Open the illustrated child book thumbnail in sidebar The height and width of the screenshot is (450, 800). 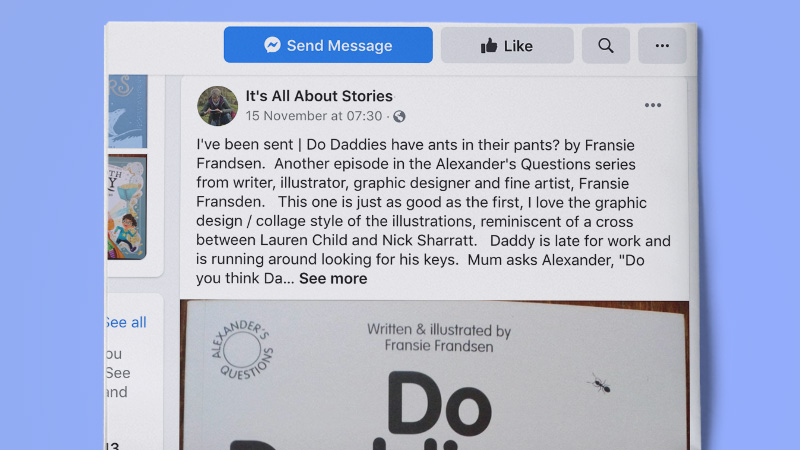coord(127,207)
